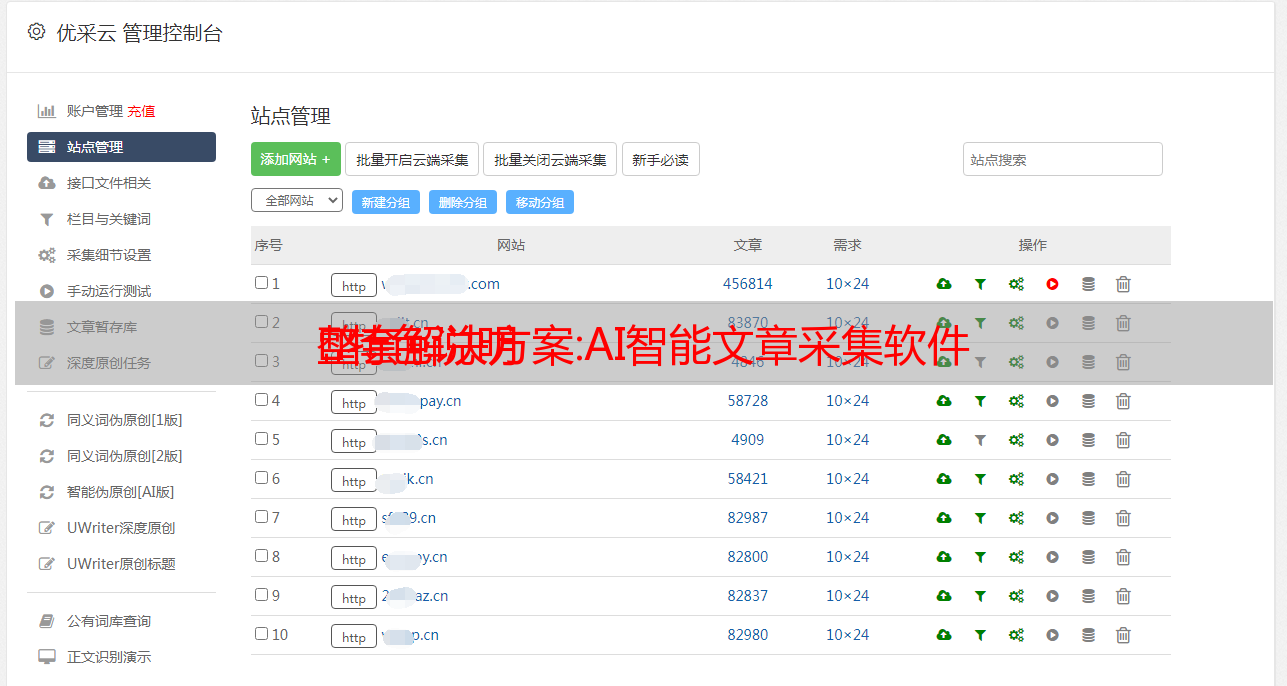Click the 移动分组 button

point(540,202)
